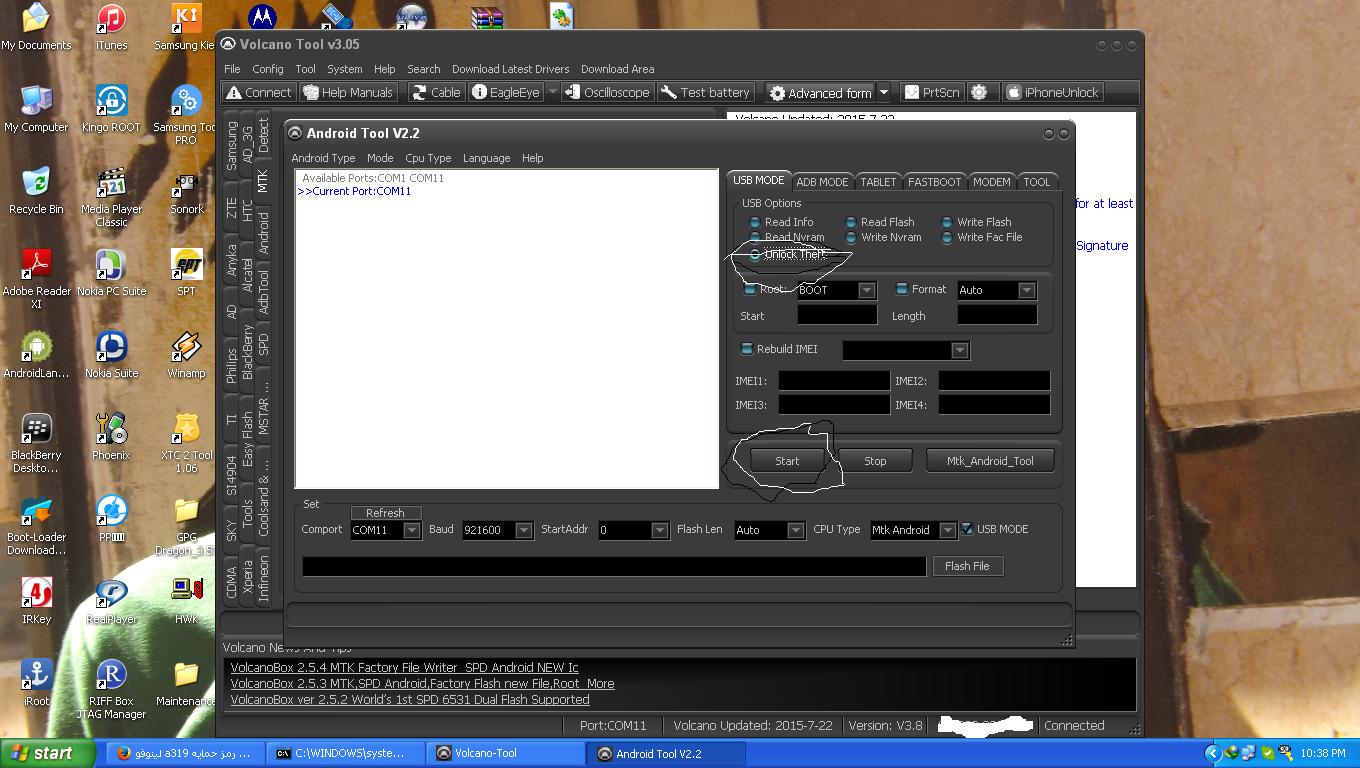Open the EagleEye tool
Viewport: 1360px width, 768px height.
point(506,92)
